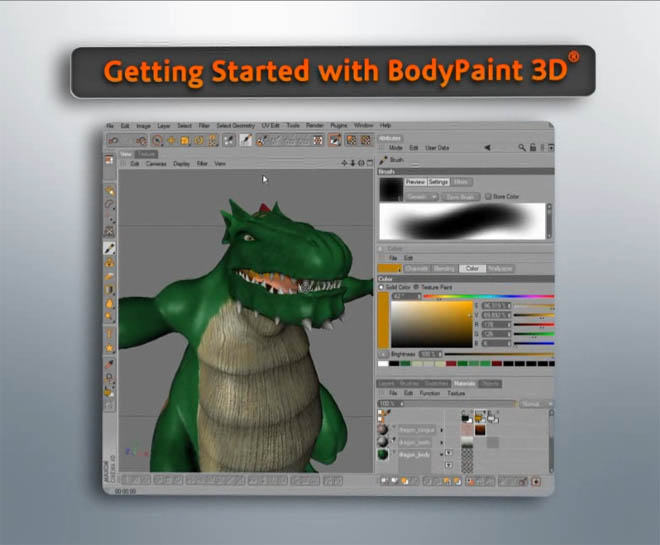Switch to the Texture view tab
The image size is (660, 545).
coord(146,154)
